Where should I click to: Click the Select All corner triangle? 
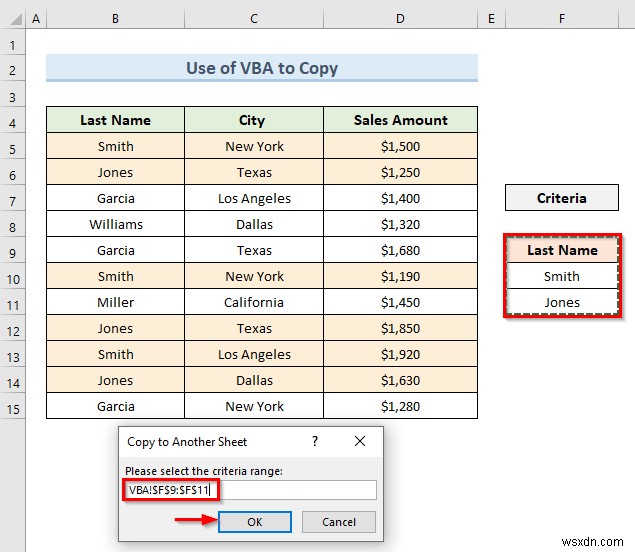coord(15,19)
